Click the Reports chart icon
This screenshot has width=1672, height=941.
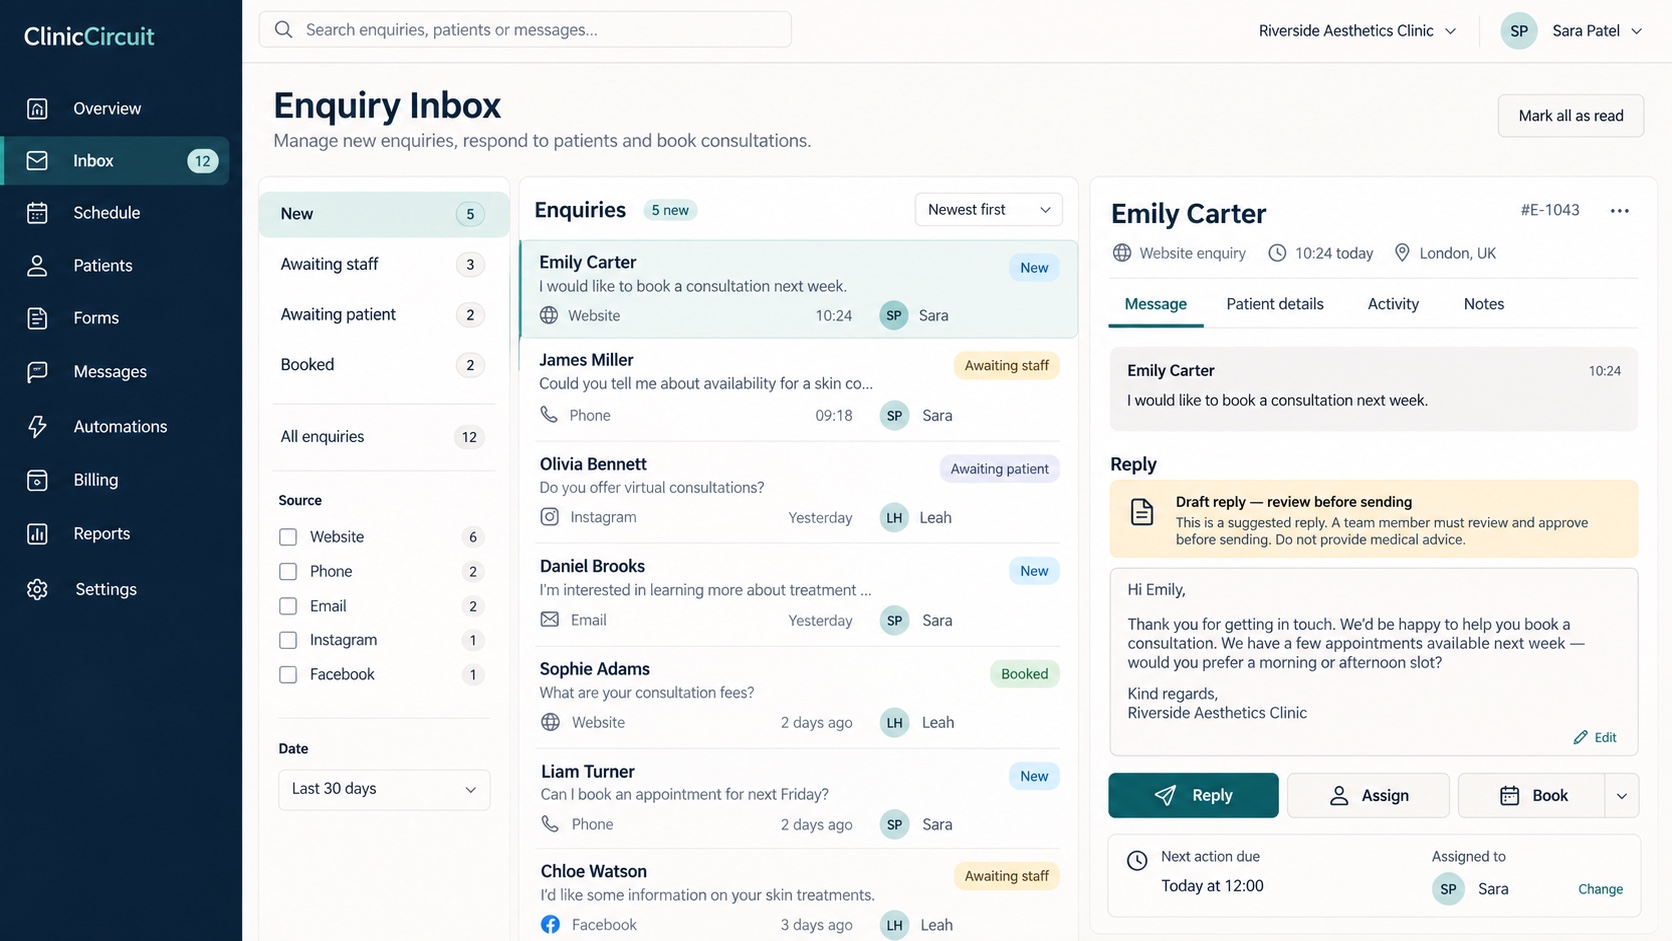(37, 534)
